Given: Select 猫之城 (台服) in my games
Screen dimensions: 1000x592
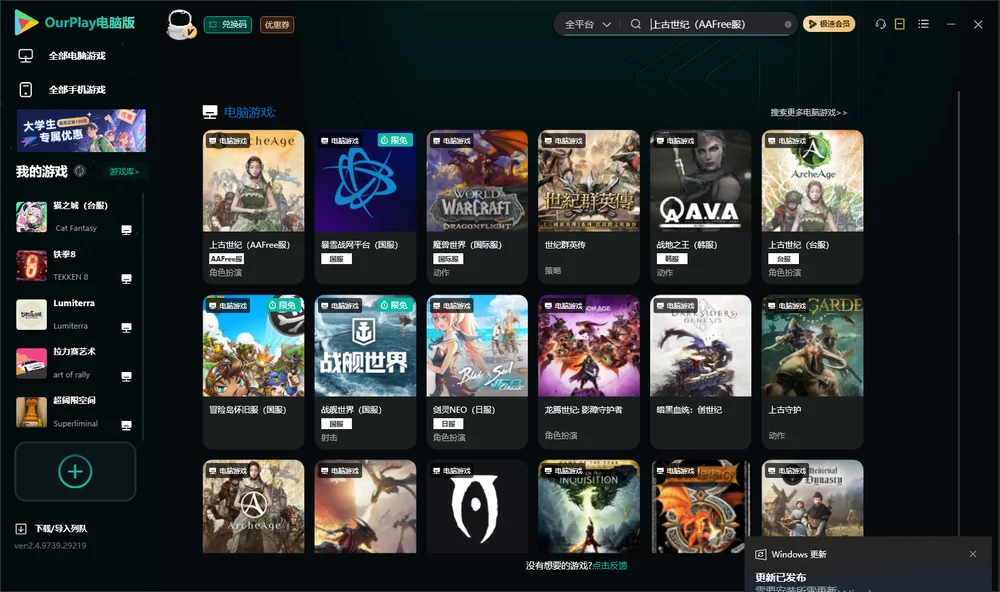Looking at the screenshot, I should pyautogui.click(x=77, y=217).
